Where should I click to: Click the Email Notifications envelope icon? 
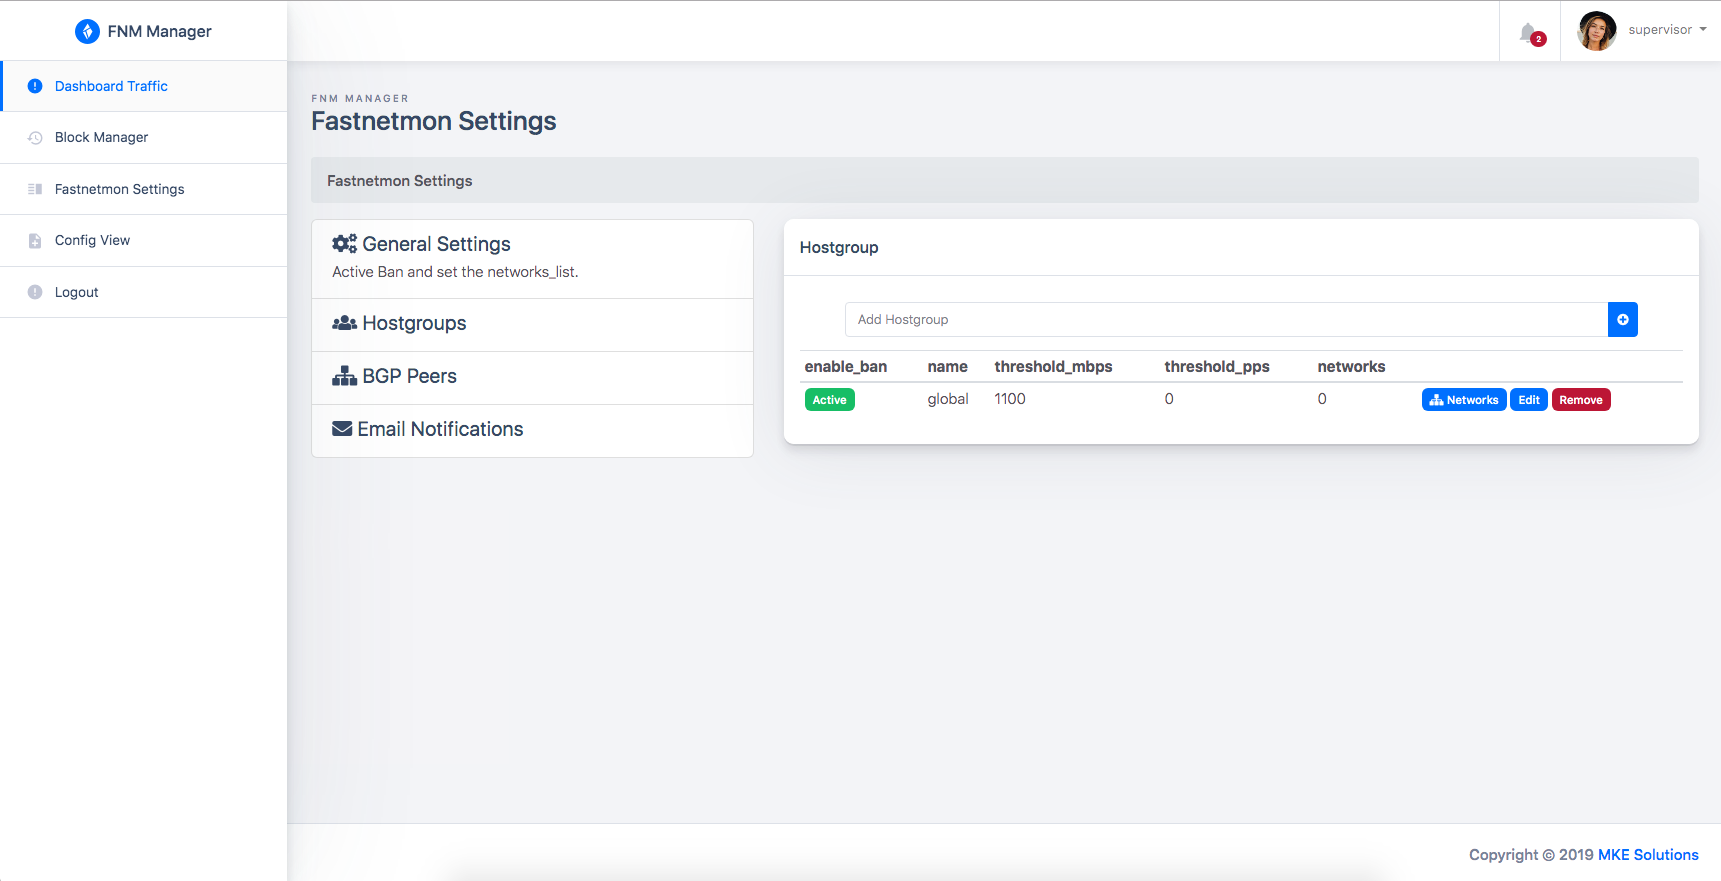[342, 429]
